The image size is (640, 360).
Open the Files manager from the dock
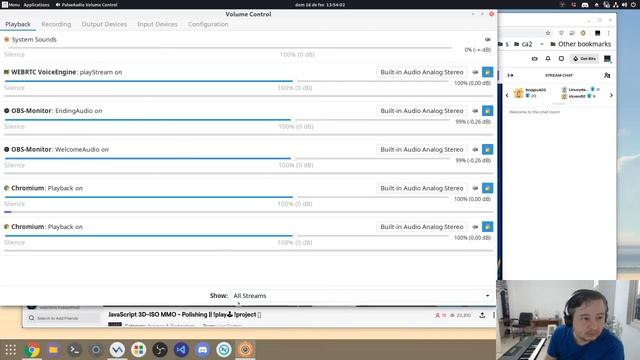pos(53,350)
